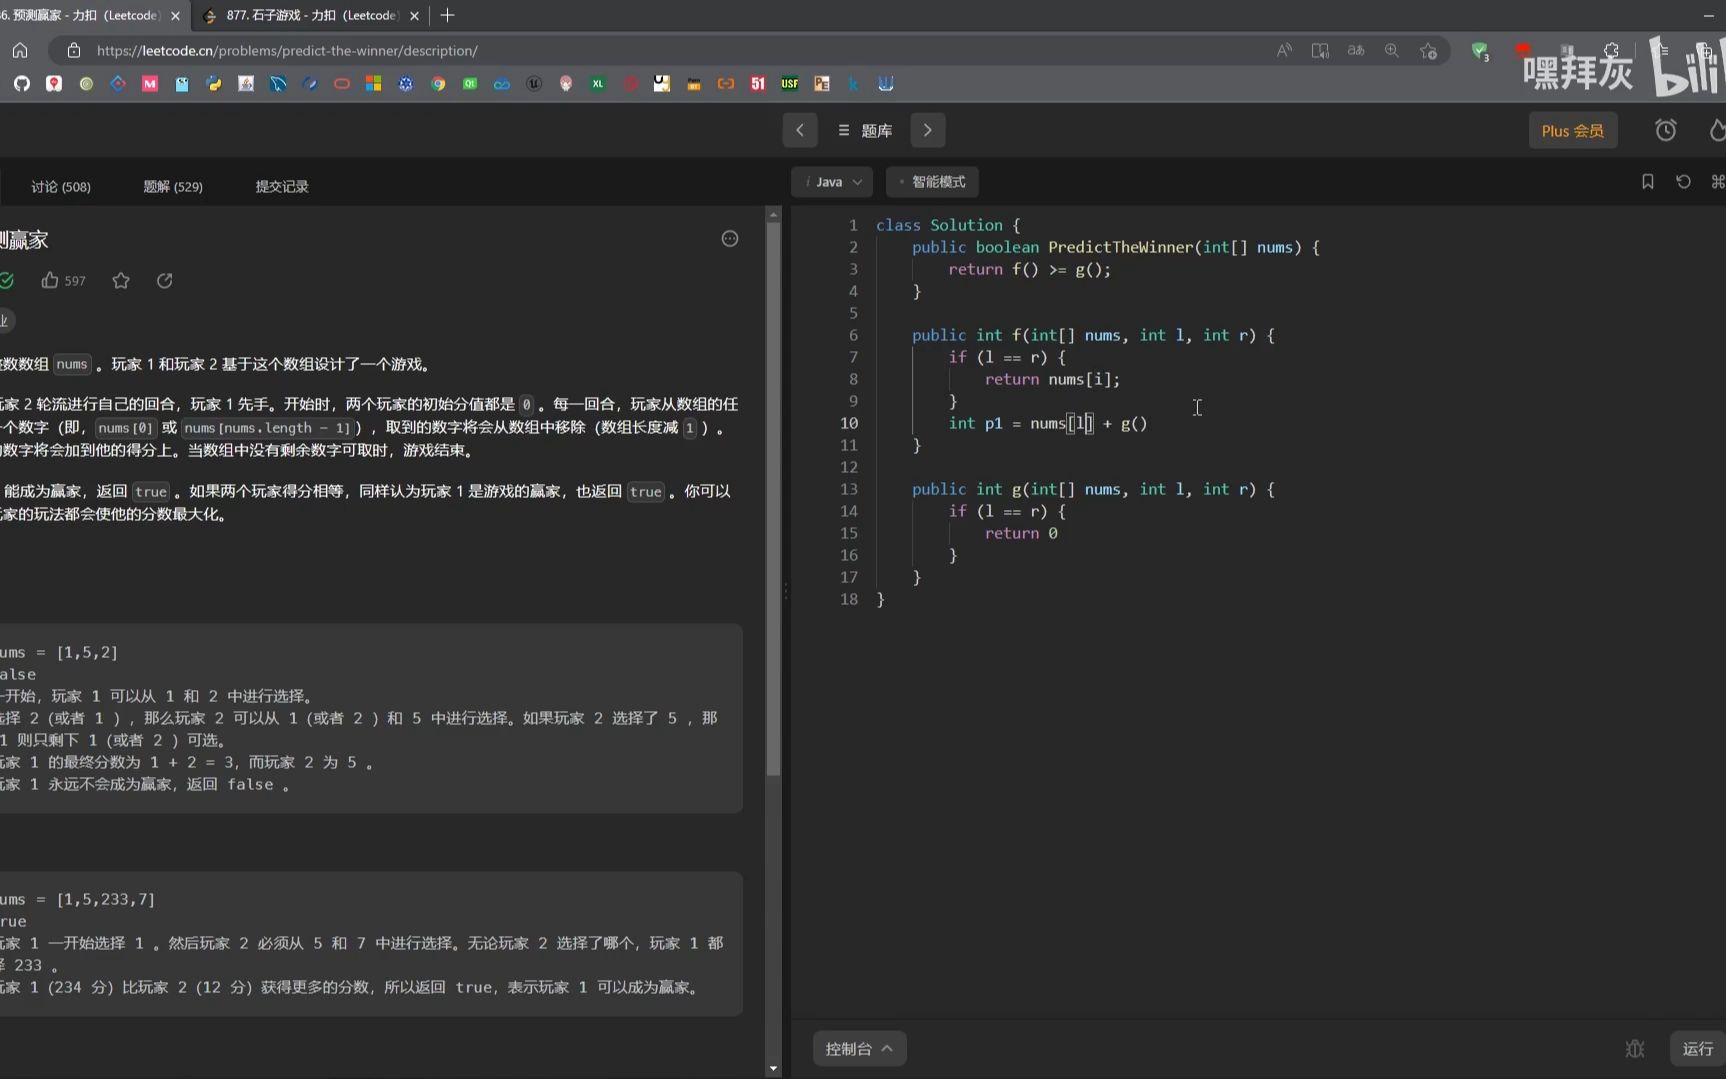This screenshot has width=1726, height=1079.
Task: Click the 'class Solution {' code line
Action: click(x=948, y=225)
